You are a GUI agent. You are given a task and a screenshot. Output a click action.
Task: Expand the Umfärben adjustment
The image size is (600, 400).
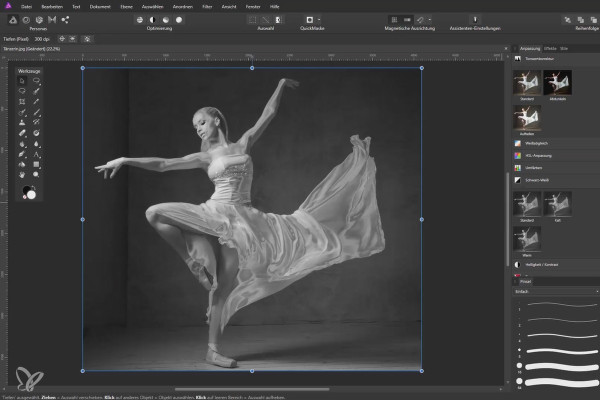tap(556, 168)
